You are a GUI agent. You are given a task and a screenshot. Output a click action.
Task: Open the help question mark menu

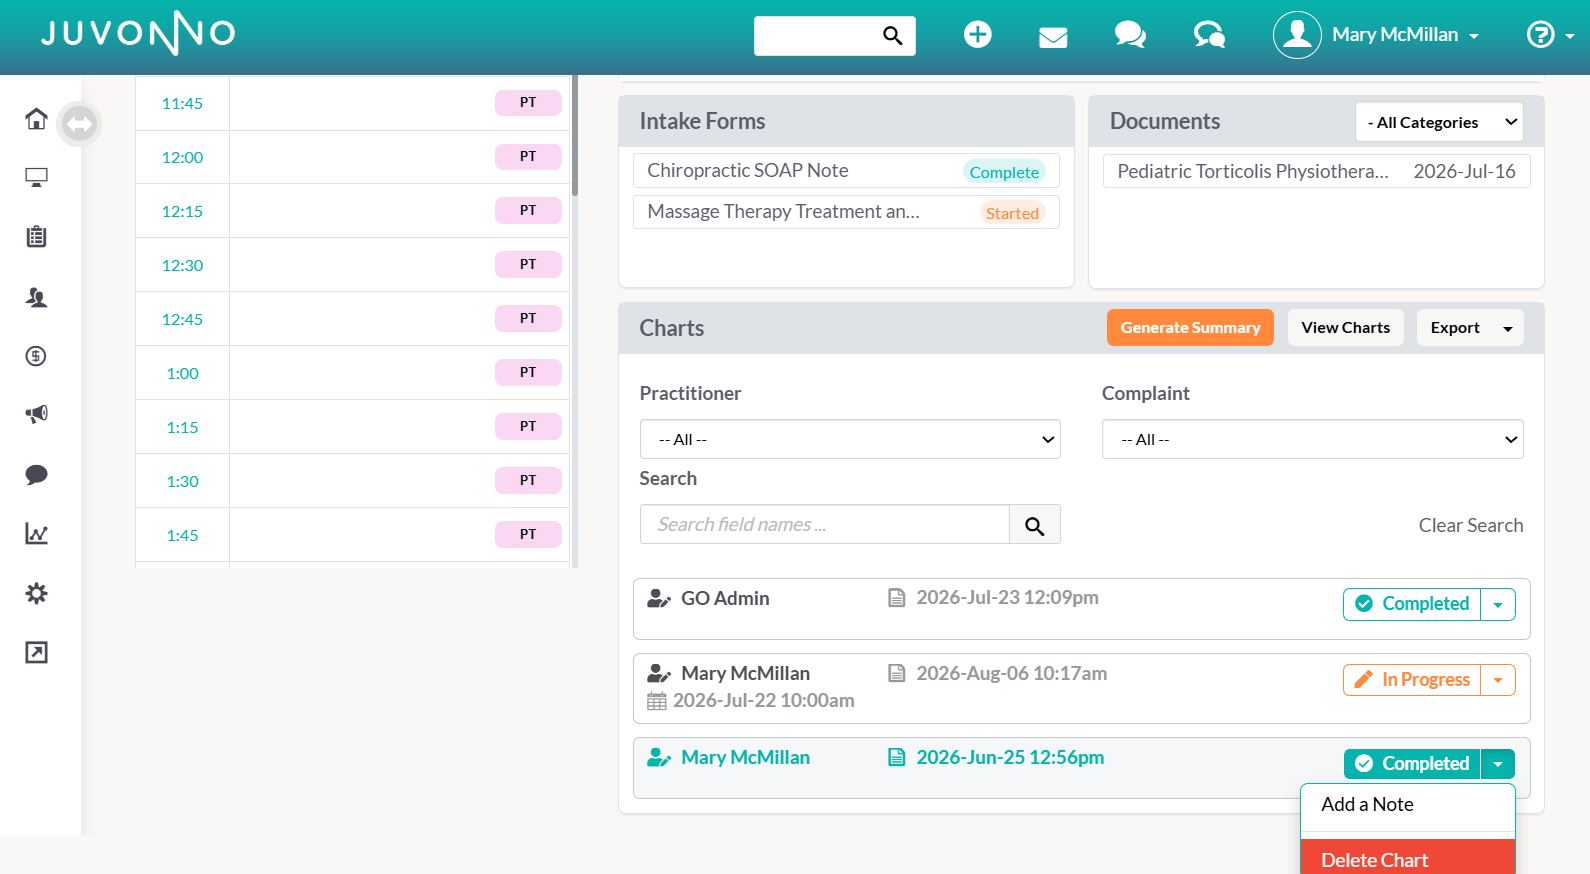click(x=1549, y=35)
